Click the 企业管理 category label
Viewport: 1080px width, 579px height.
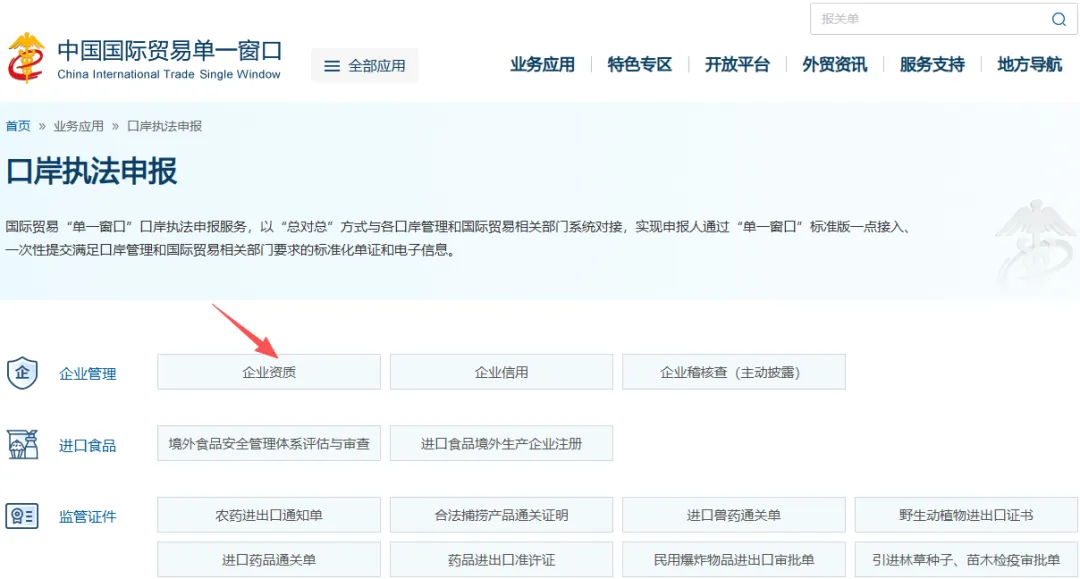click(x=87, y=374)
